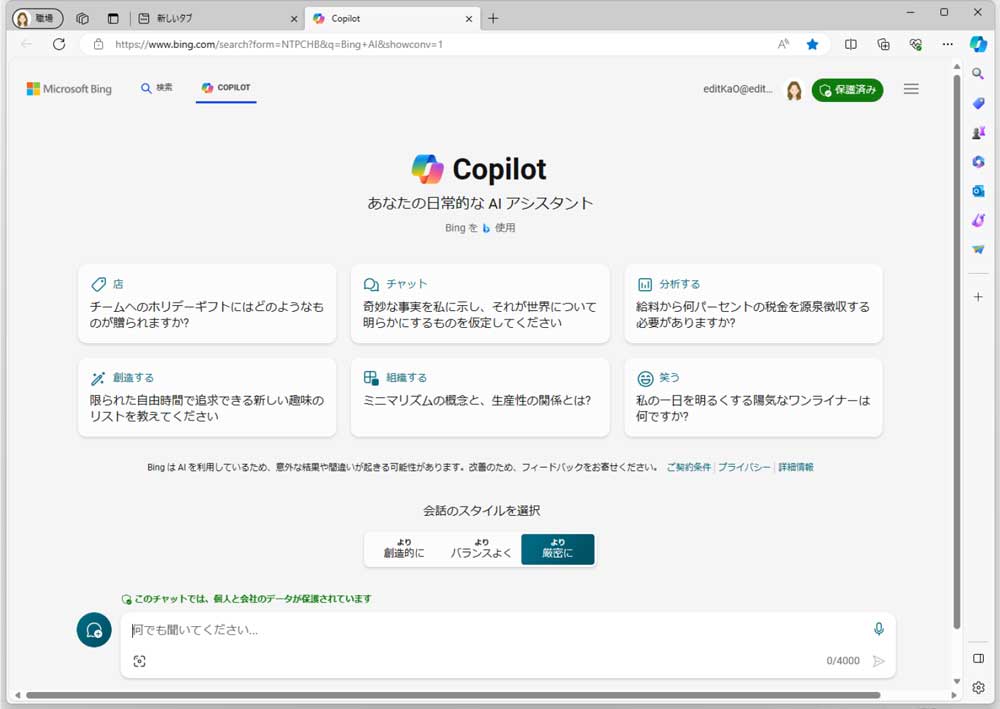Click the 保護済み green button

[x=847, y=90]
